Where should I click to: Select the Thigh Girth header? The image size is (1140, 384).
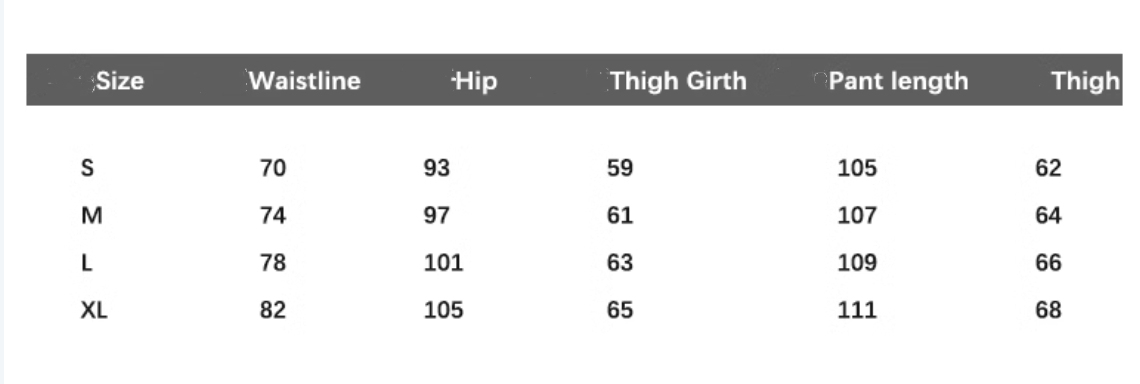point(678,81)
